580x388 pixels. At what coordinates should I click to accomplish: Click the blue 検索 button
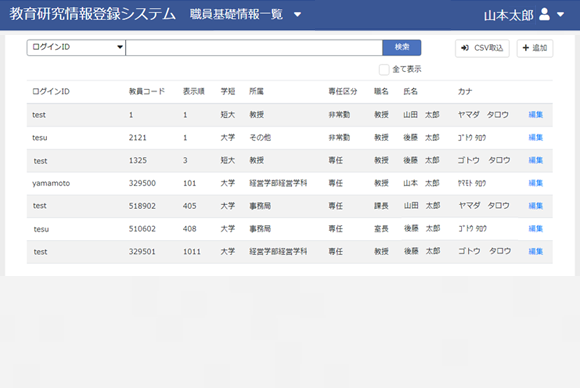pyautogui.click(x=402, y=47)
